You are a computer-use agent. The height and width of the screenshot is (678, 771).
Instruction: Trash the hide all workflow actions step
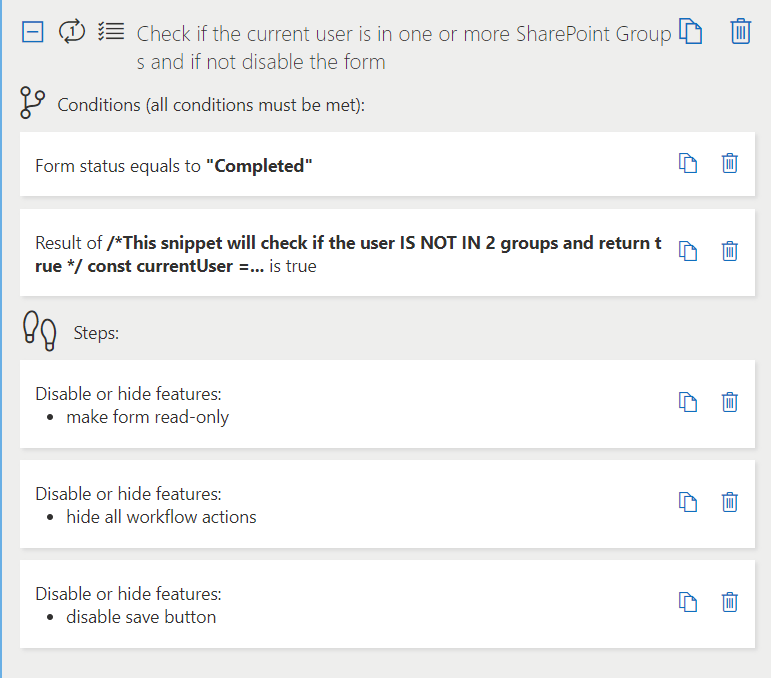(730, 502)
